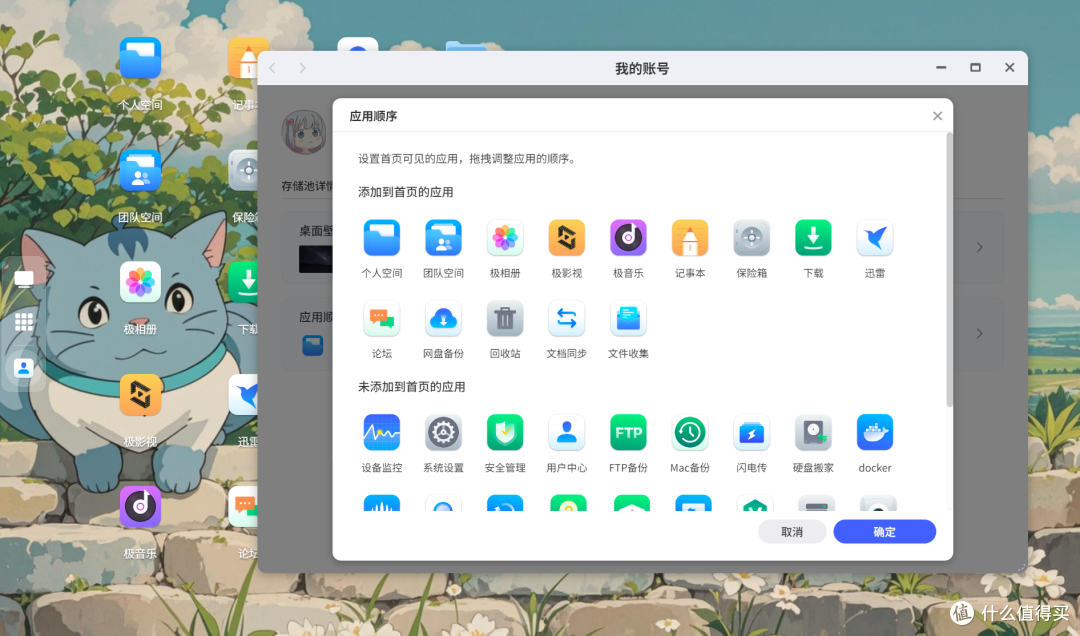Select 个人空间 icon in the app order dialog
The width and height of the screenshot is (1080, 636).
tap(382, 238)
